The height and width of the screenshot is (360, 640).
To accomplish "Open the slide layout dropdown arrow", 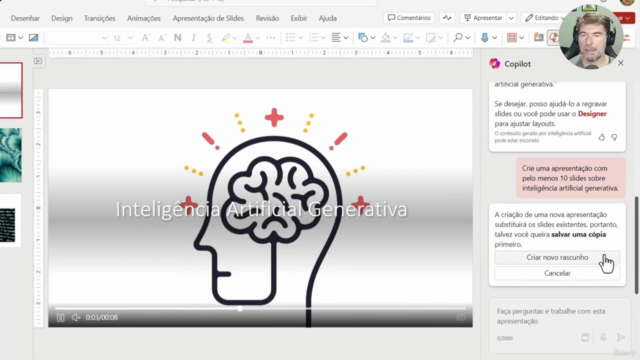I will tap(20, 38).
